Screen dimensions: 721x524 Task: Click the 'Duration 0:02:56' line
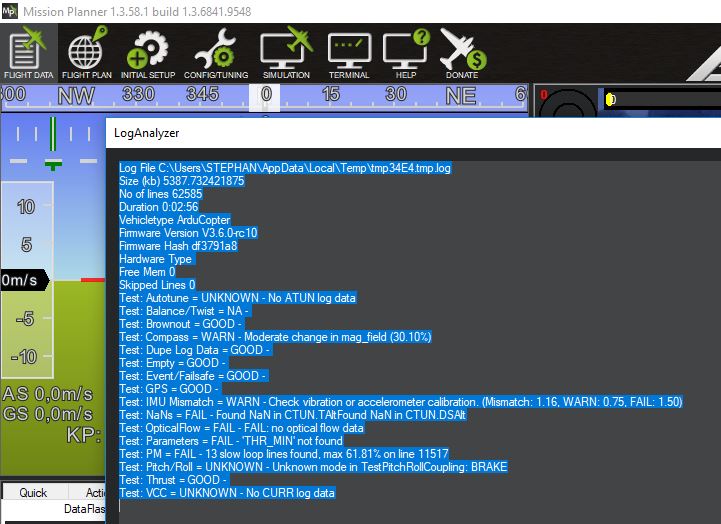tap(159, 207)
